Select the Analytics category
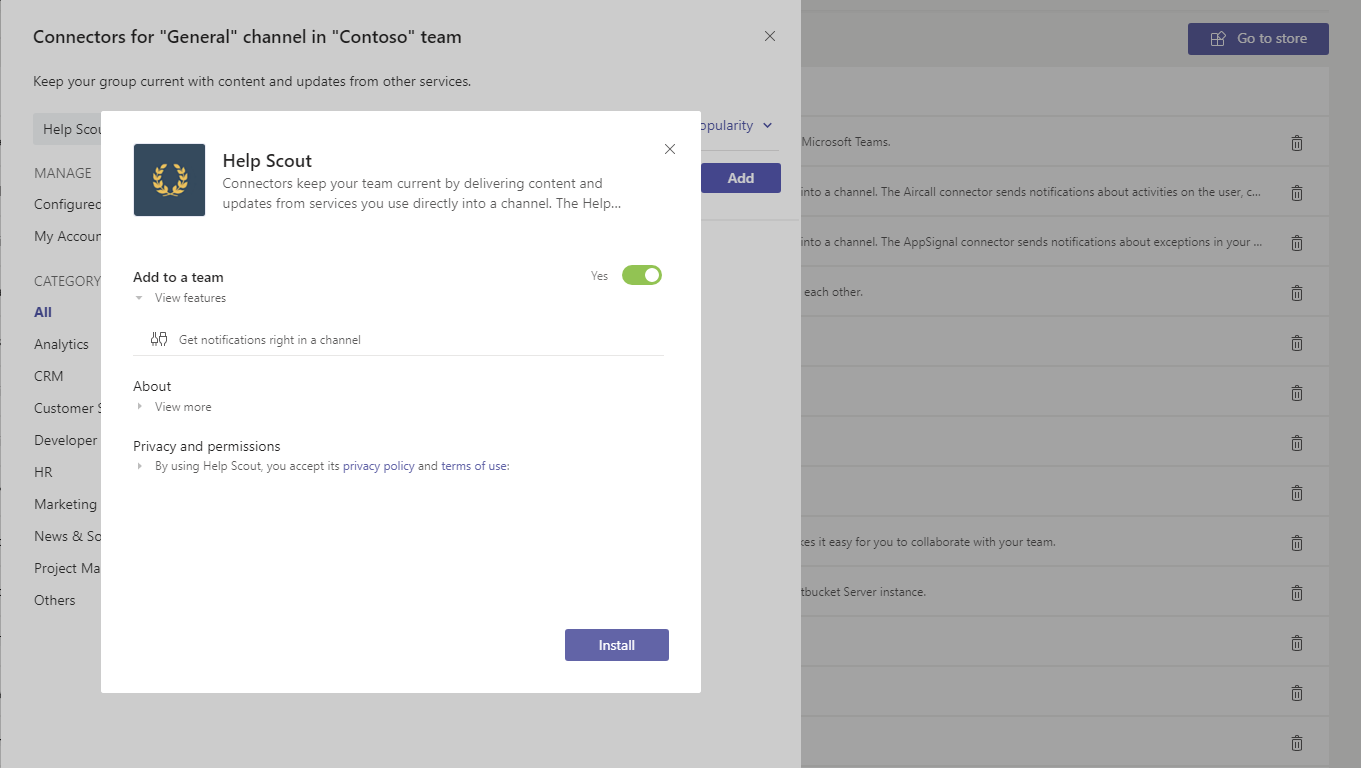The height and width of the screenshot is (768, 1366). (x=61, y=344)
